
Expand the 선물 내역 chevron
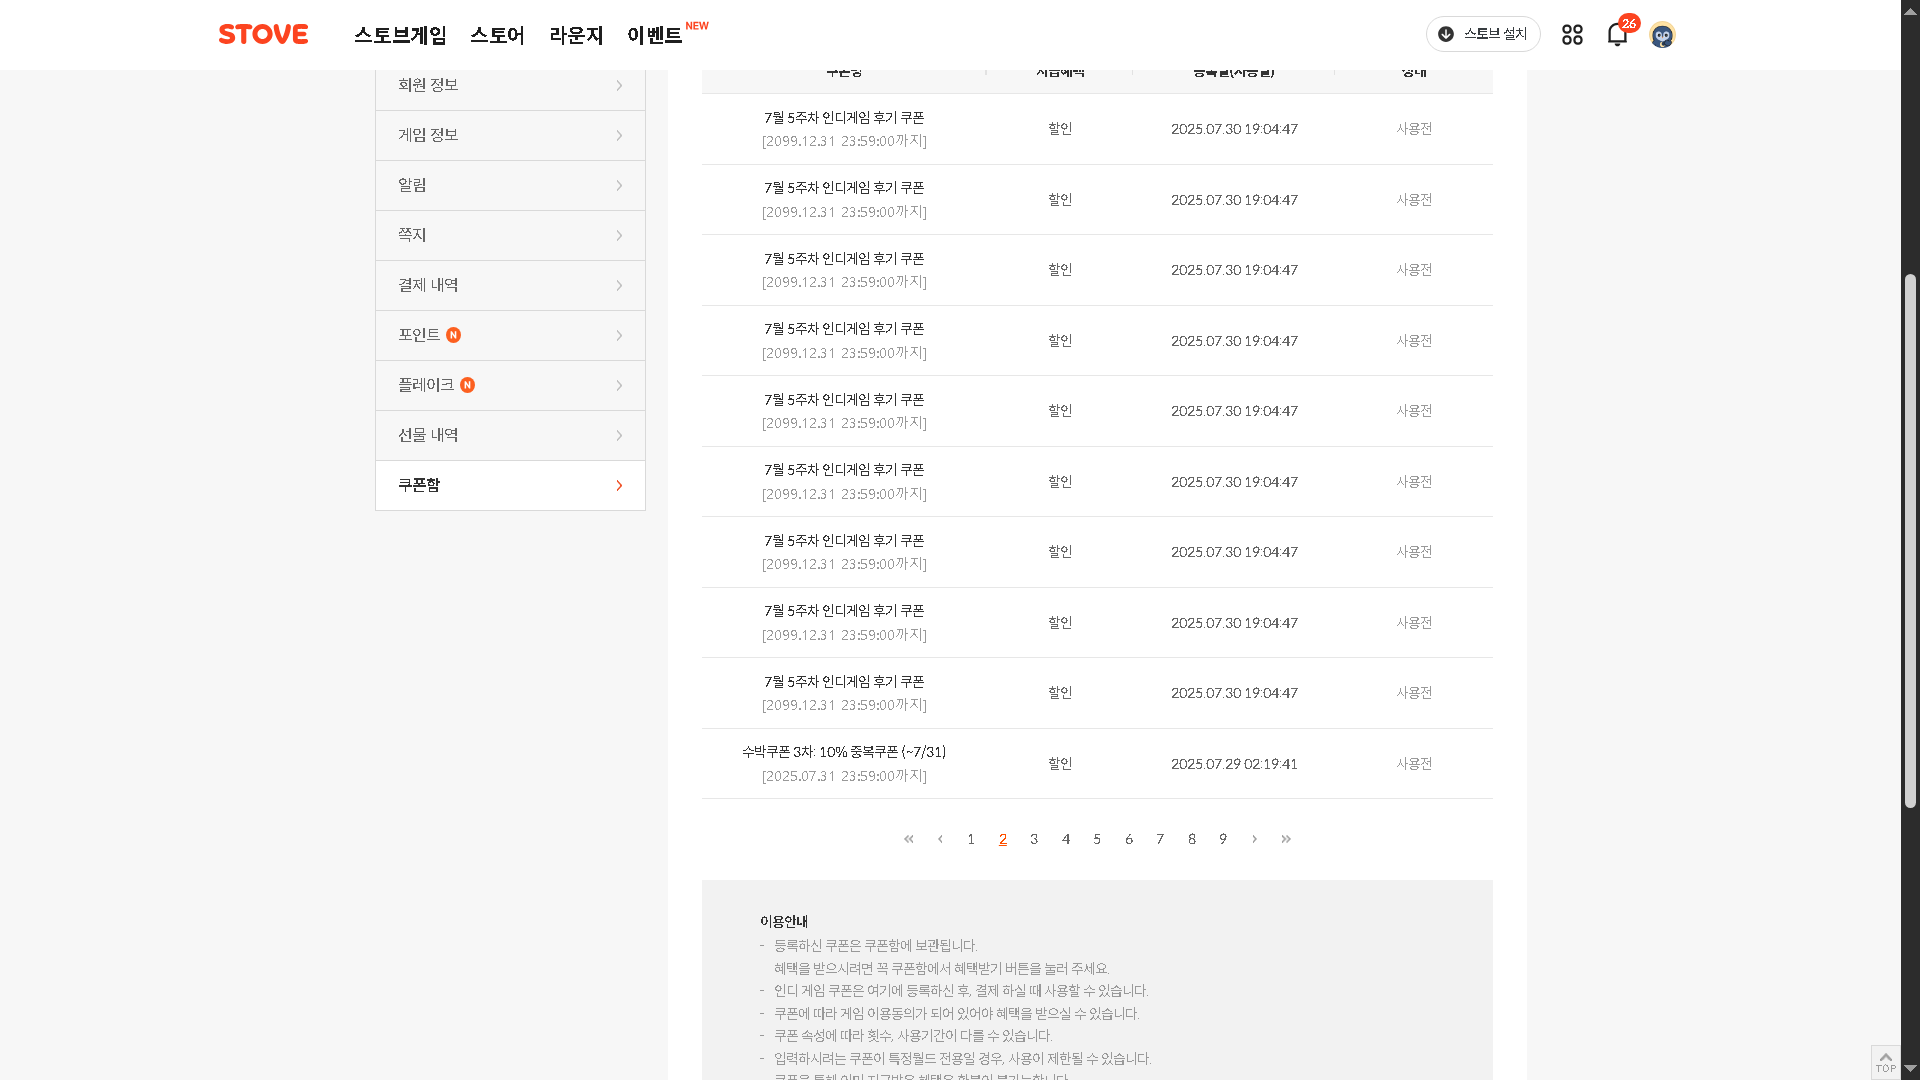(x=619, y=436)
